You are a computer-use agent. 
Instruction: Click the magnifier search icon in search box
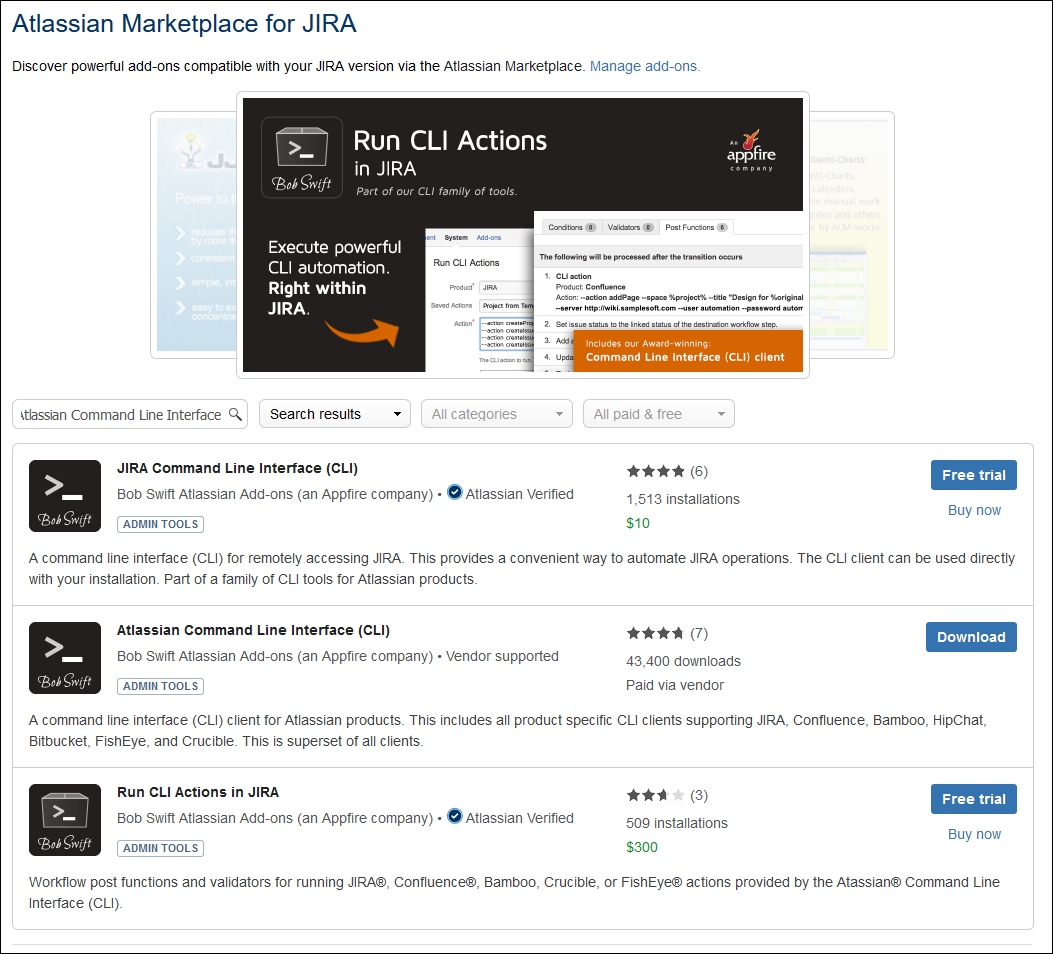(x=235, y=414)
